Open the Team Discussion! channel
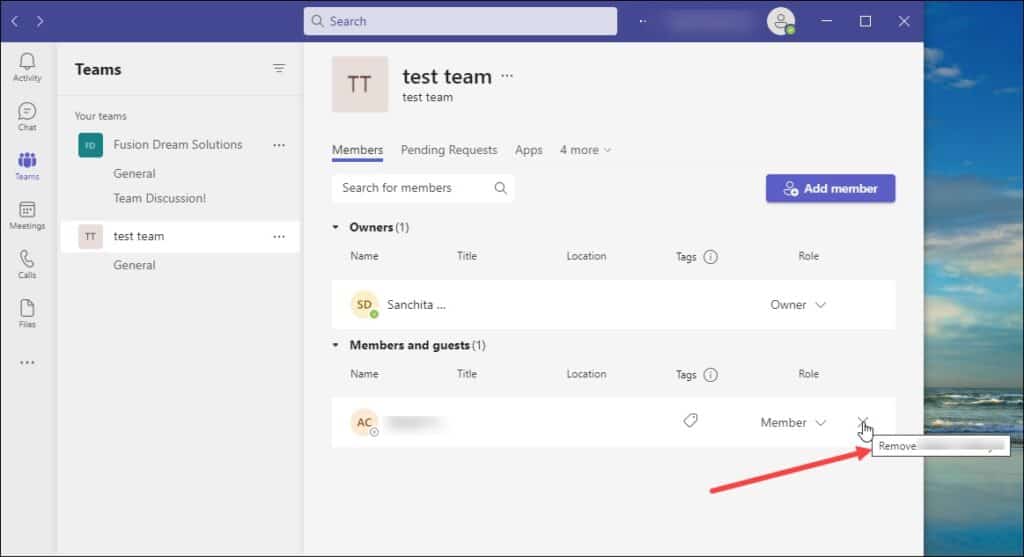This screenshot has width=1024, height=557. 159,199
